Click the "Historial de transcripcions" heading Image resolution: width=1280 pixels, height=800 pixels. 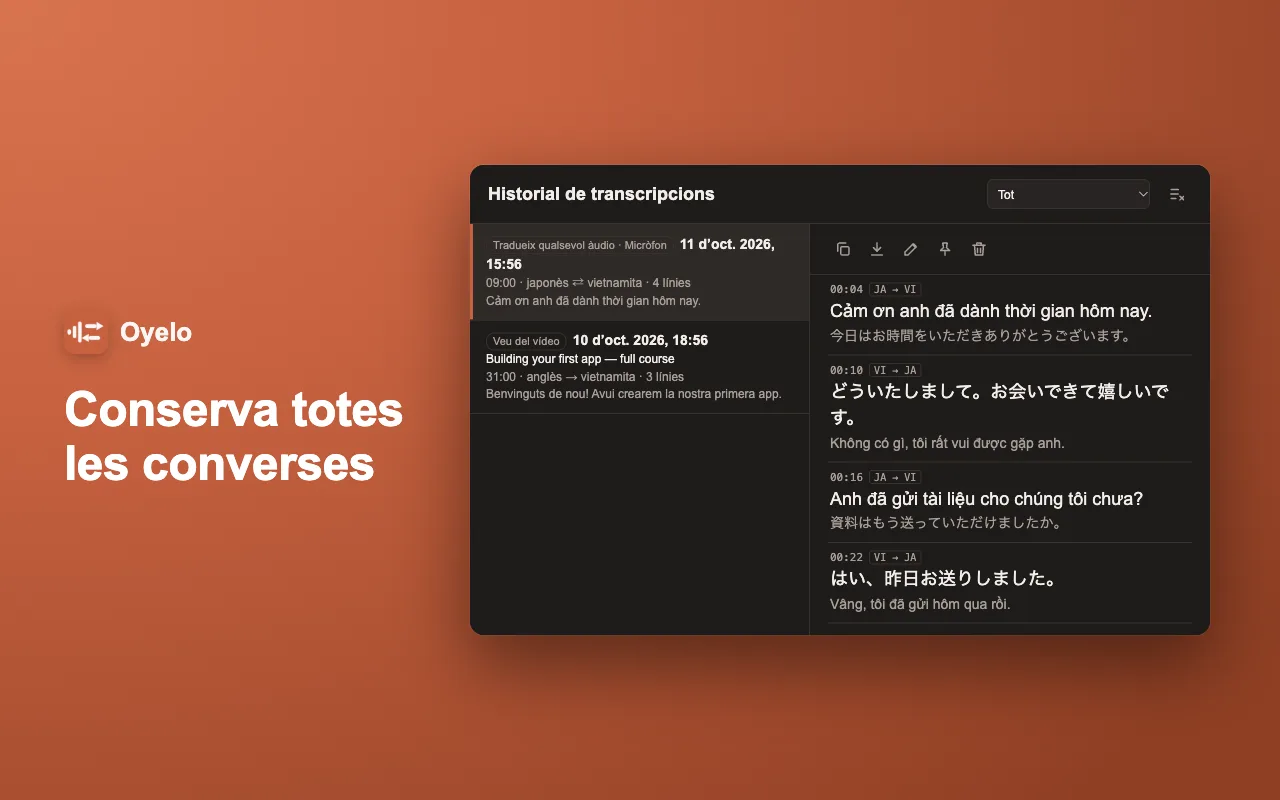[601, 194]
